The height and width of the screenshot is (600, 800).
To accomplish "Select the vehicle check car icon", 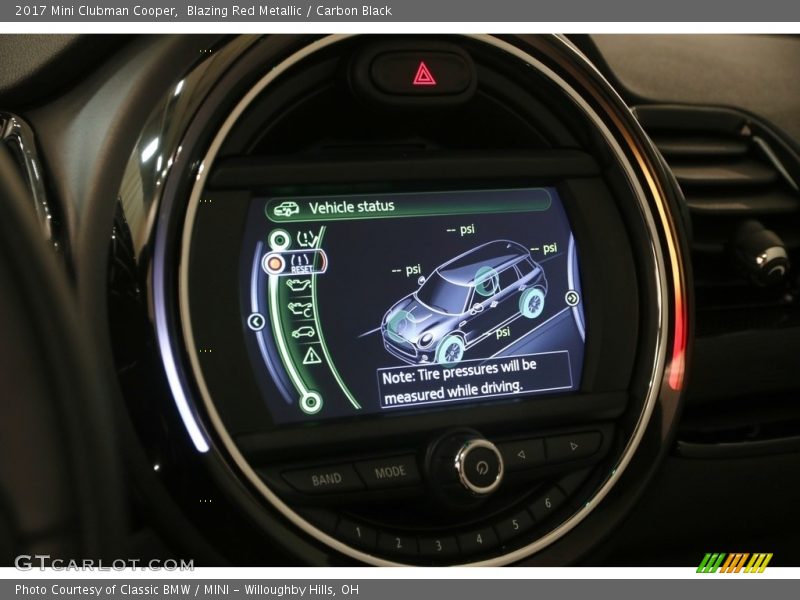I will click(303, 333).
